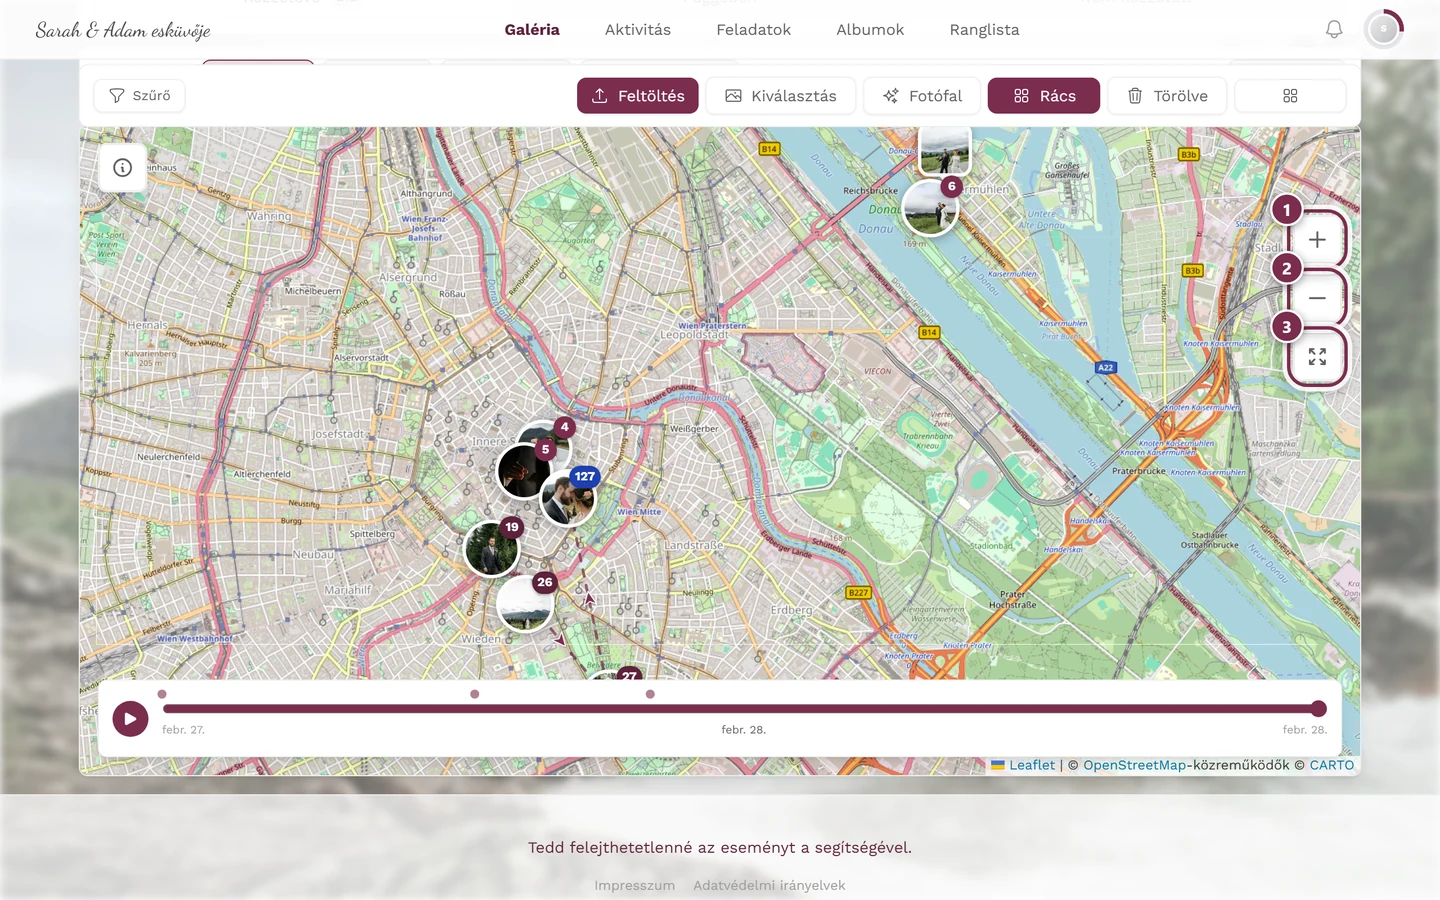This screenshot has height=900, width=1440.
Task: Open the Impresszum footer link
Action: (x=635, y=885)
